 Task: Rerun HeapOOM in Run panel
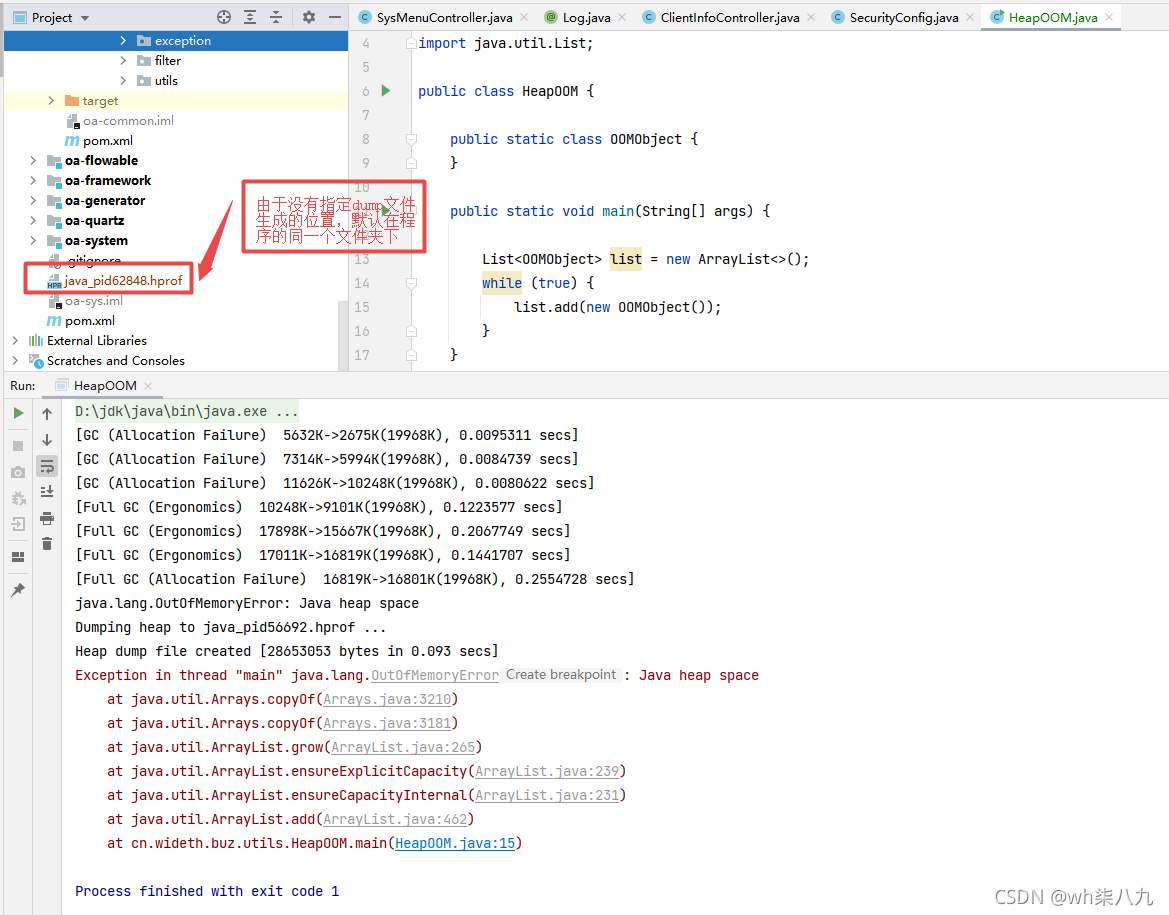[x=19, y=412]
